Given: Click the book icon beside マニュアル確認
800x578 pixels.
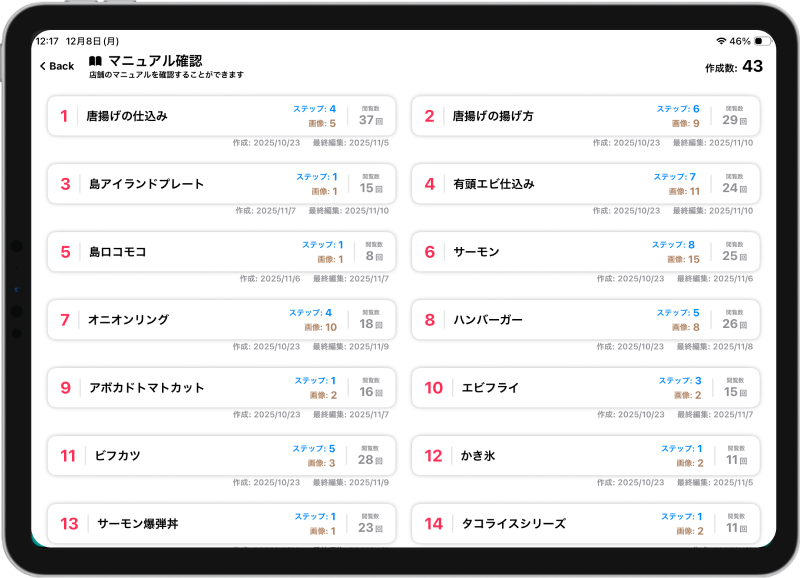Looking at the screenshot, I should click(x=96, y=61).
